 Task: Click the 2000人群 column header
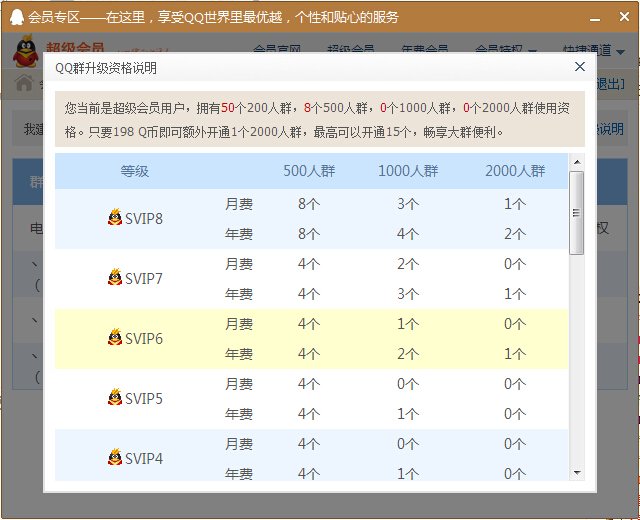[515, 171]
